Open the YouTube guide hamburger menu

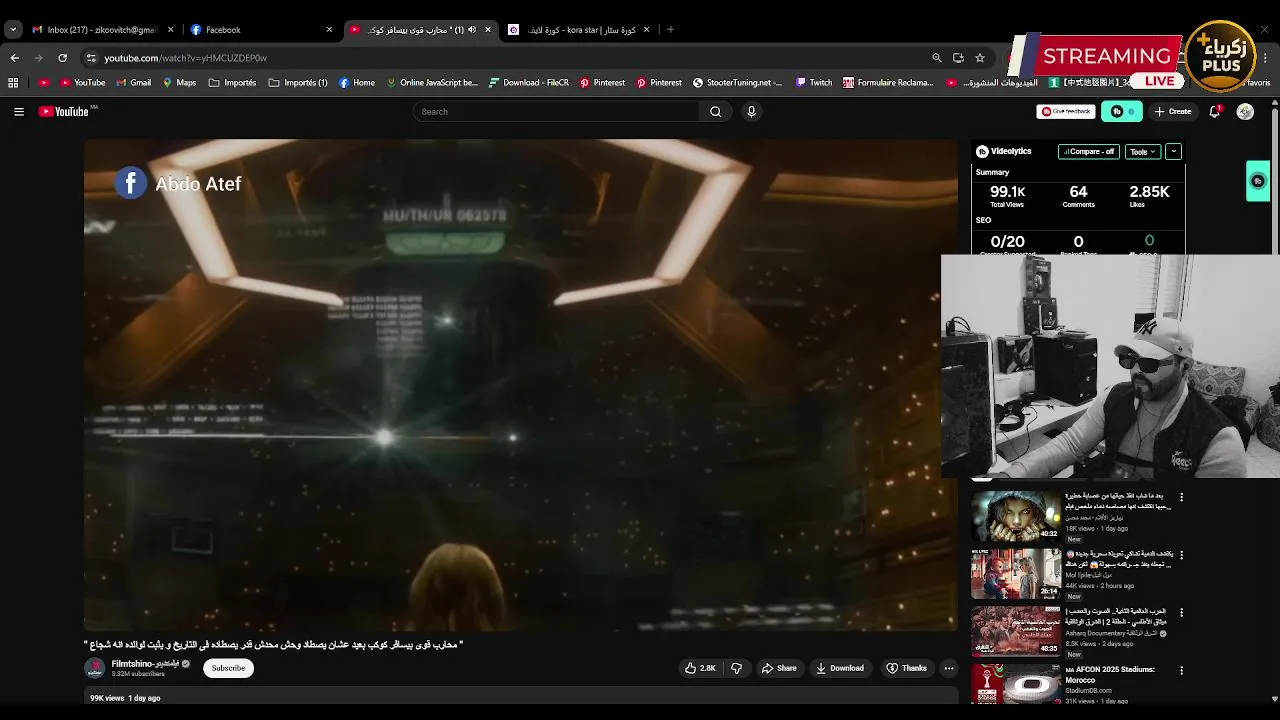point(18,112)
